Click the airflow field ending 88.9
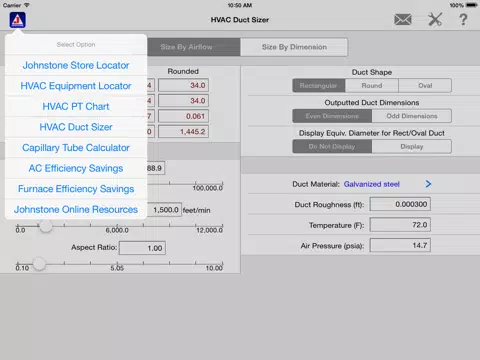Viewport: 480px width, 360px height. pos(156,168)
